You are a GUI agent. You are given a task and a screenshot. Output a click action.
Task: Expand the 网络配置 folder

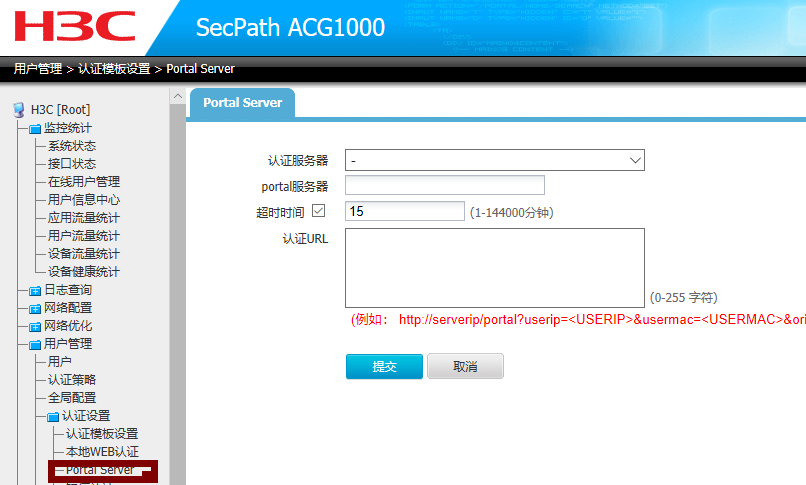(35, 309)
